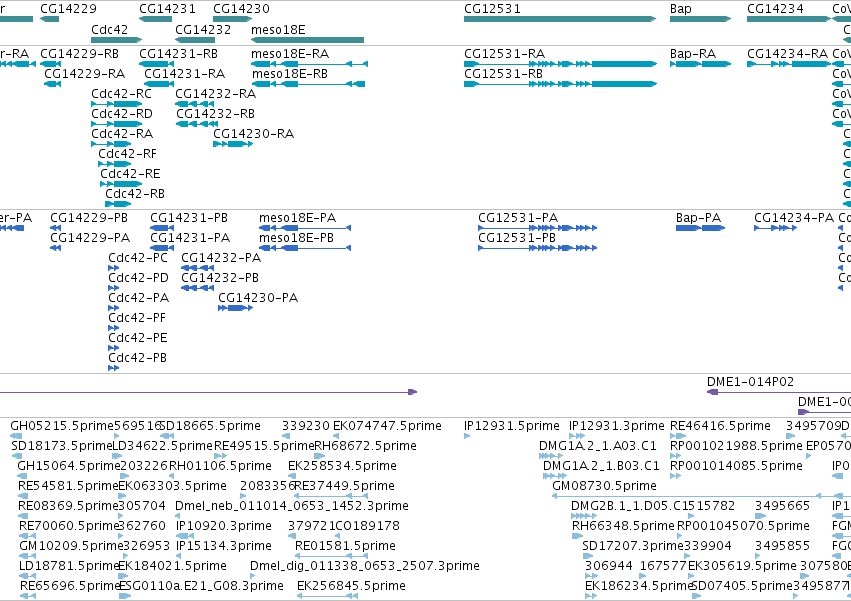This screenshot has height=601, width=851.
Task: Click transcript label CG12531-RB
Action: 504,73
